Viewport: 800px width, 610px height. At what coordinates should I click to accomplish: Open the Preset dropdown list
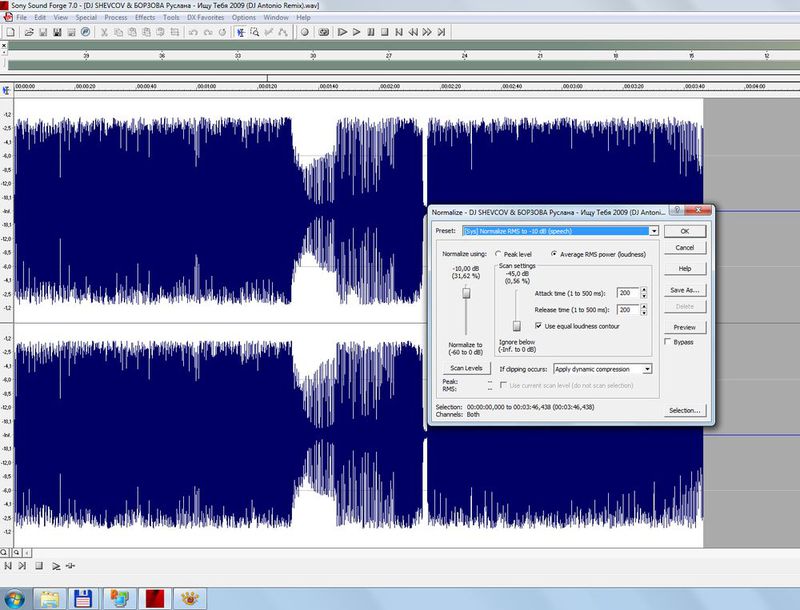coord(653,231)
